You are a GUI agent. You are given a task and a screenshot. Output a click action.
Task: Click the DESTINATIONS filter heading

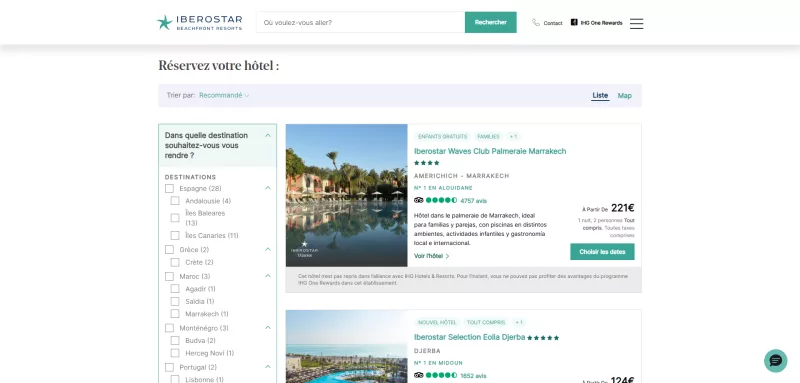pyautogui.click(x=190, y=177)
